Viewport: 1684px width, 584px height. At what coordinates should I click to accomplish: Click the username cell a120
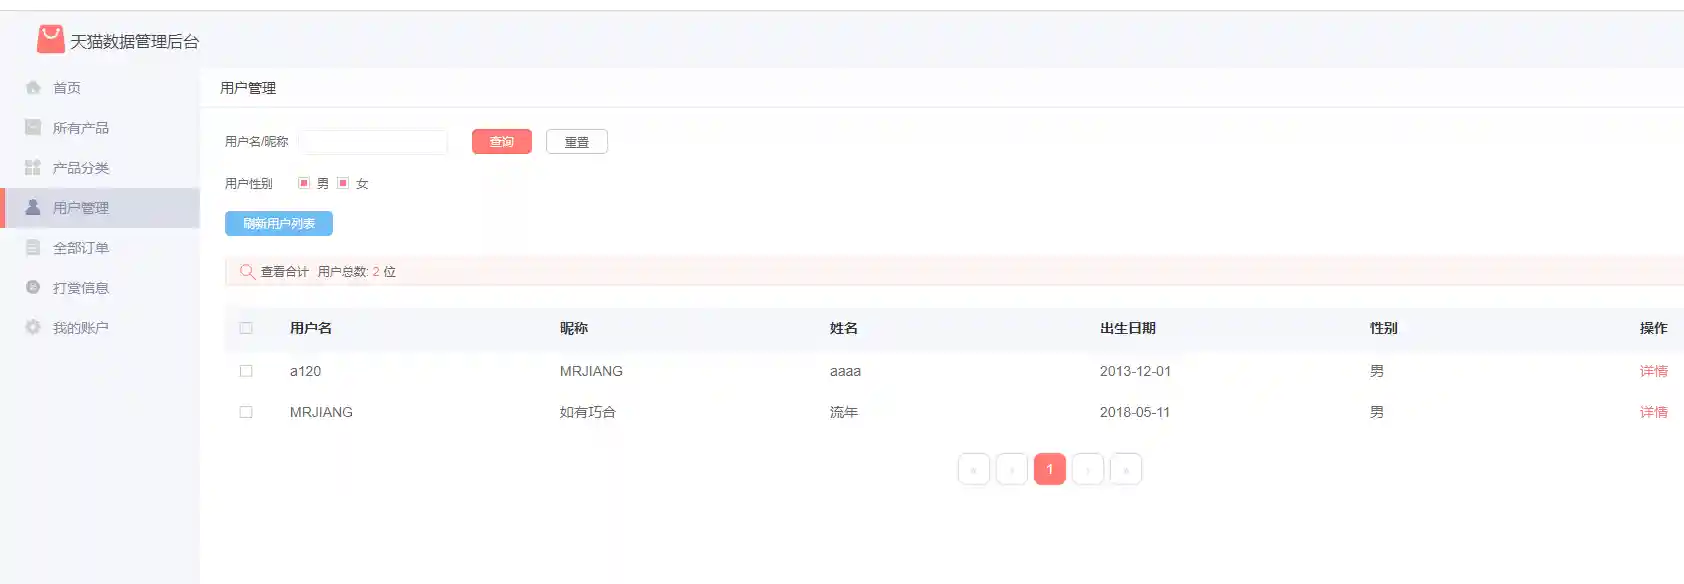coord(306,371)
